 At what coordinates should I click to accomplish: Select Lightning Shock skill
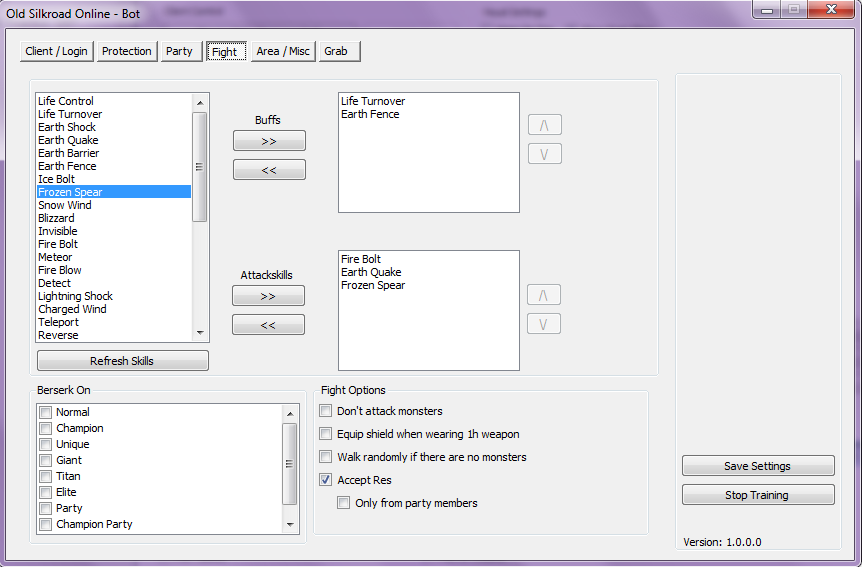[x=114, y=296]
